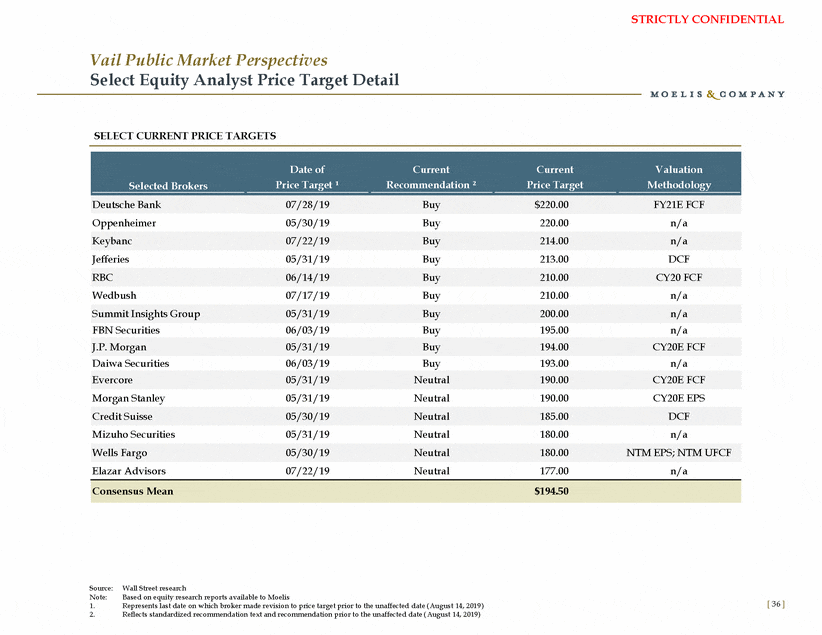Viewport: 822px width, 635px height.
Task: Select the Wedbush broker cell
Action: 114,295
